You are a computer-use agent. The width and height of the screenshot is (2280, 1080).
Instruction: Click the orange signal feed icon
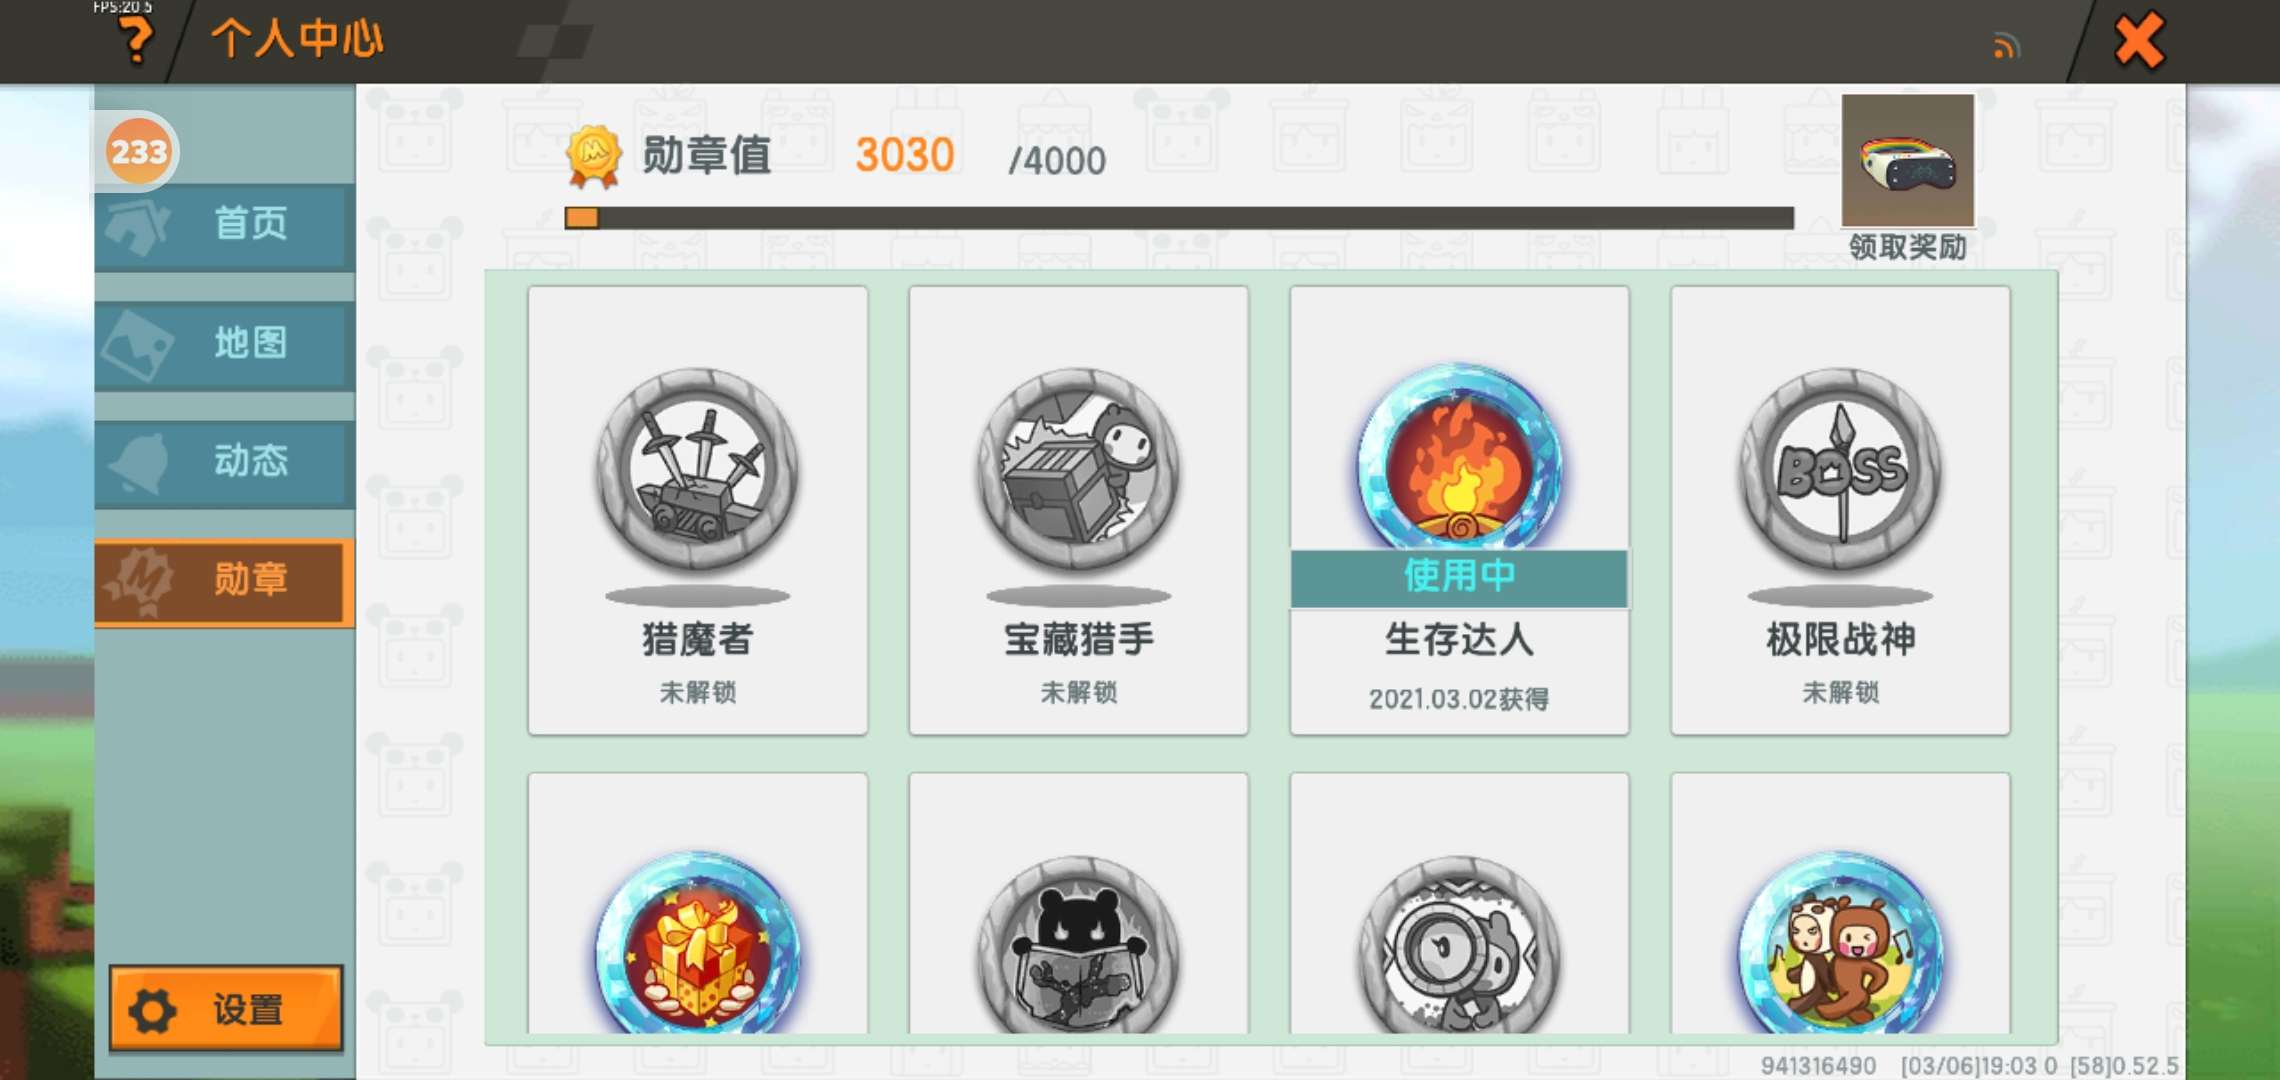2006,46
